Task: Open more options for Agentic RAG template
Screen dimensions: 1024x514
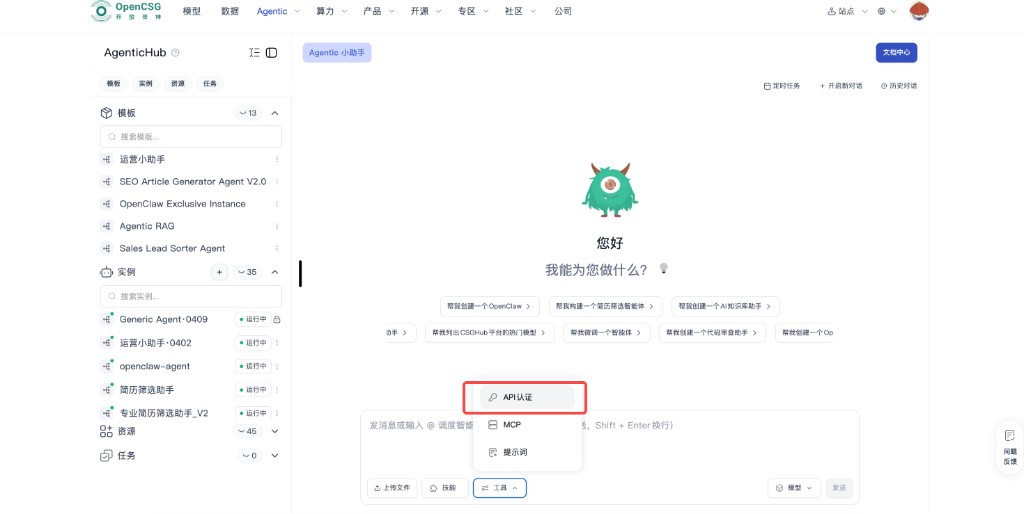Action: coord(277,226)
